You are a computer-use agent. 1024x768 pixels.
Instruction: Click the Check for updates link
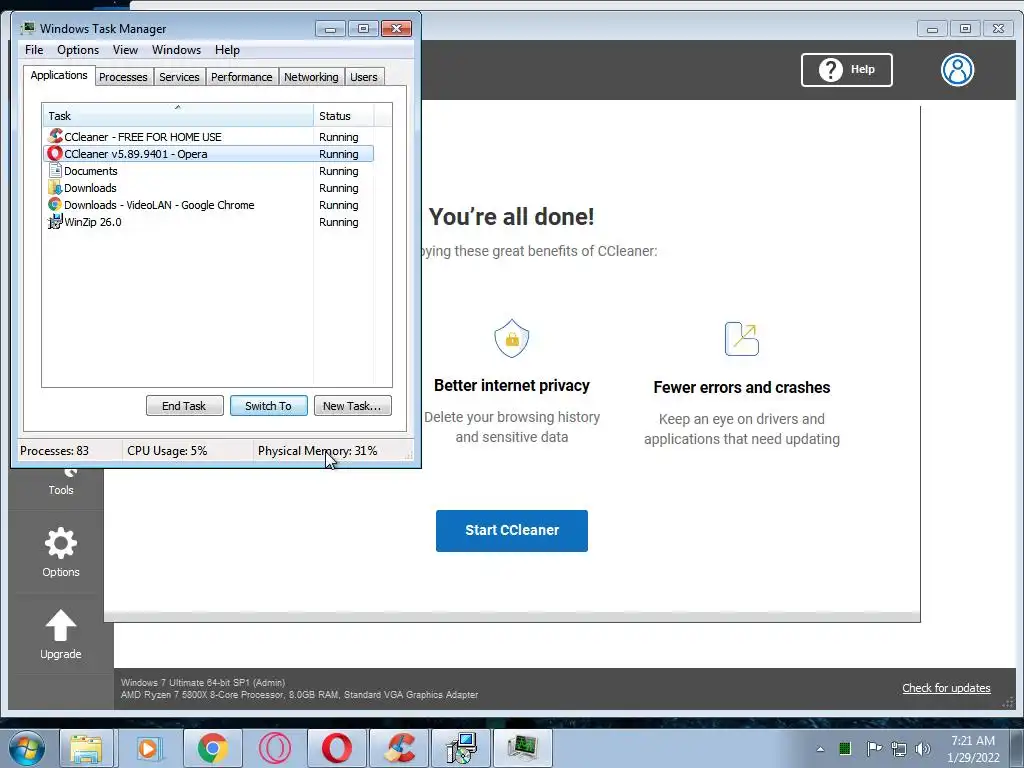pos(946,688)
